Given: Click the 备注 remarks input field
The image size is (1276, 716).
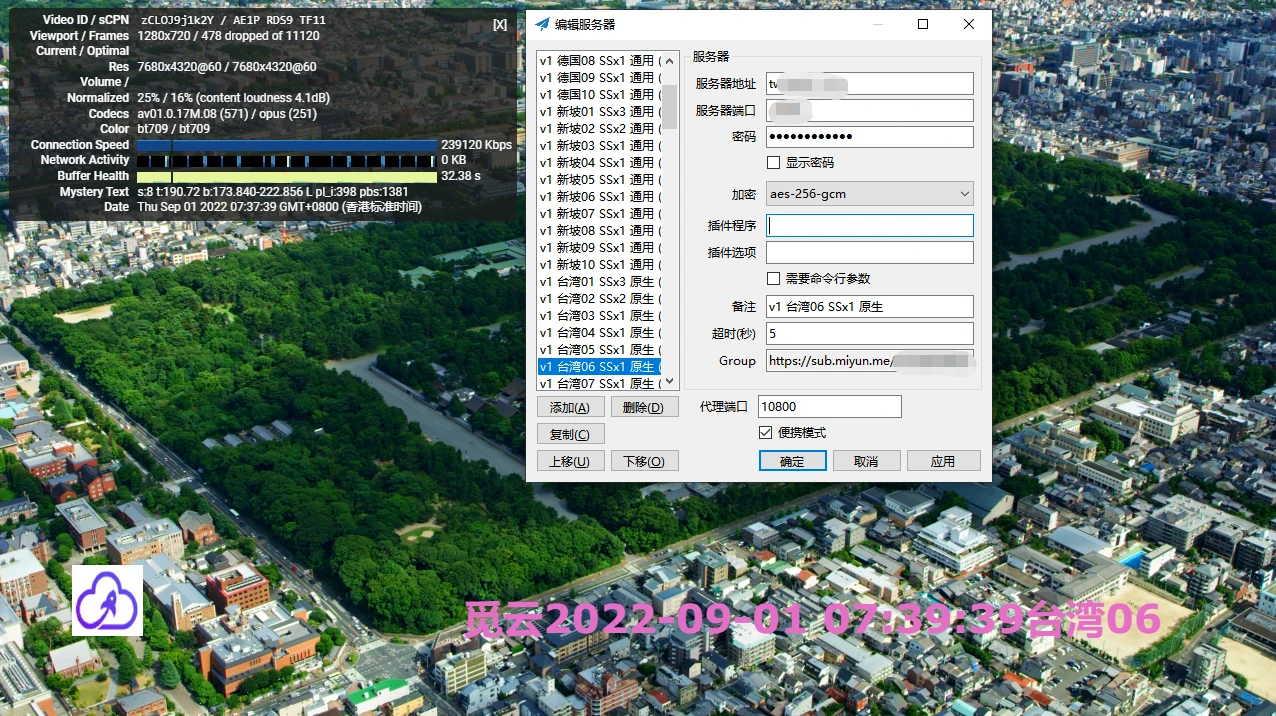Looking at the screenshot, I should pos(869,306).
